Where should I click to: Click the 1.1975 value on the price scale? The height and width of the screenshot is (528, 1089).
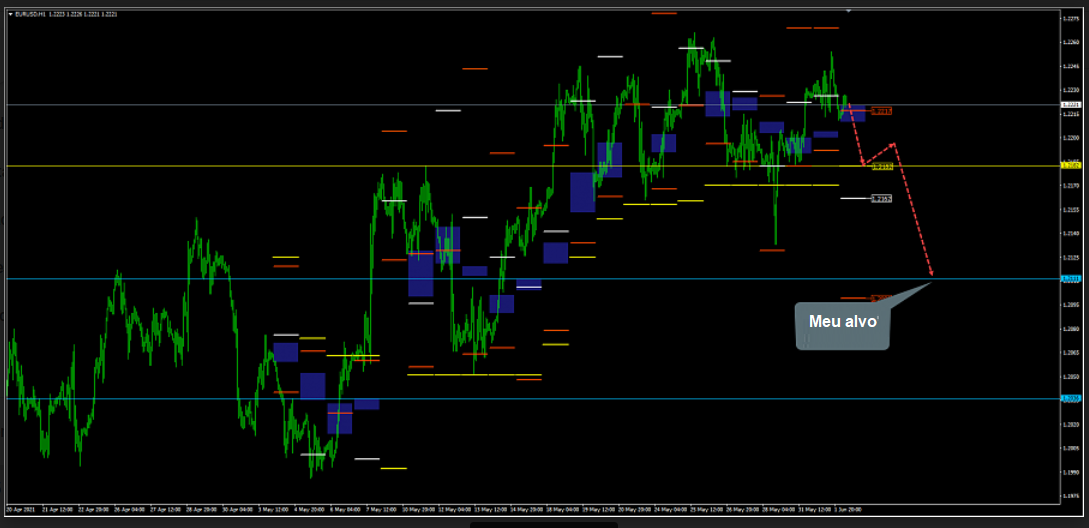1071,495
